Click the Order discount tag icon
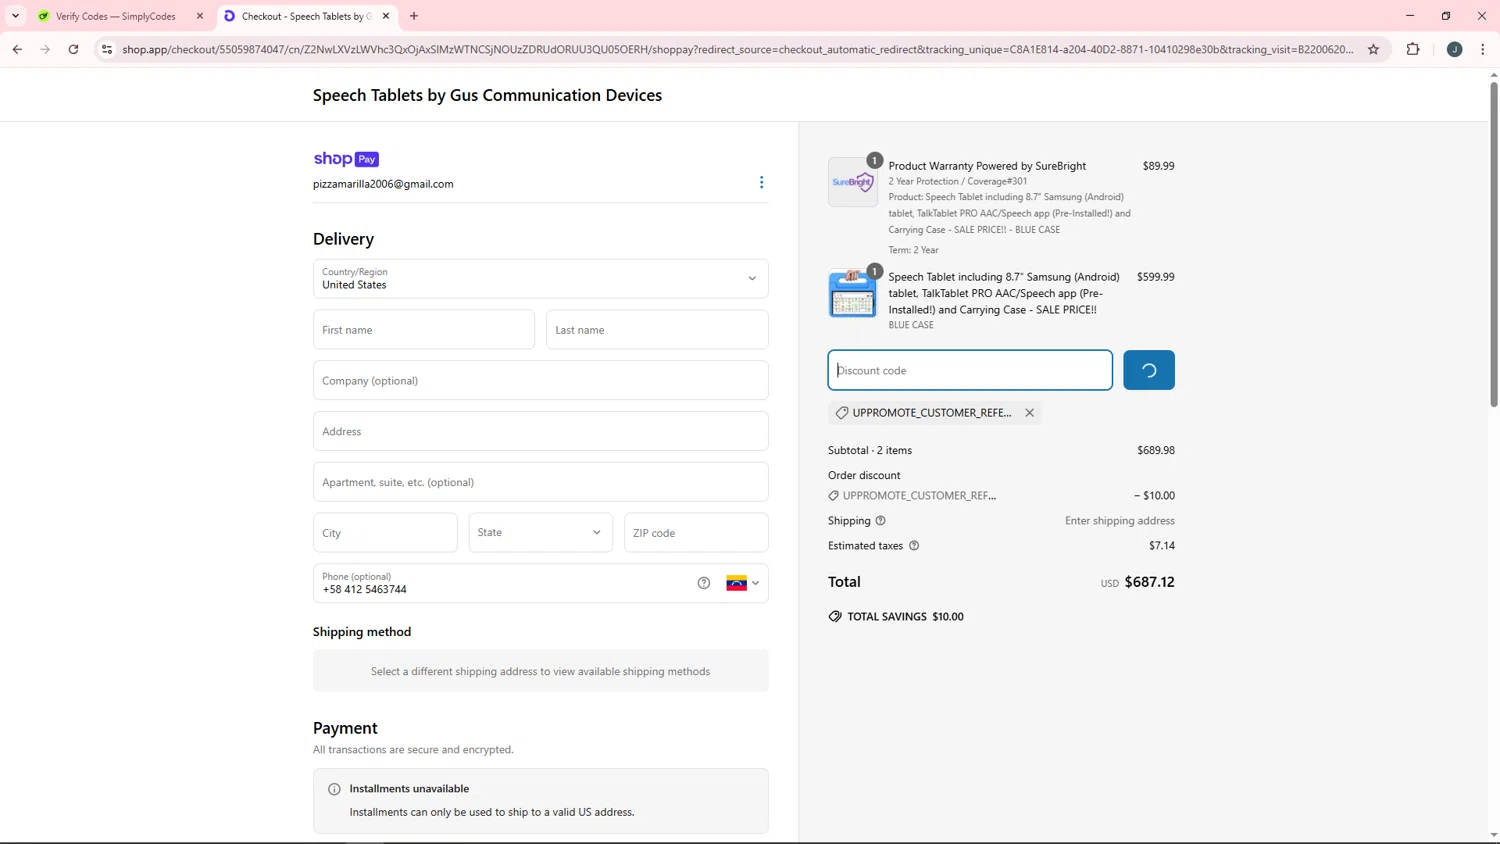 click(x=834, y=496)
